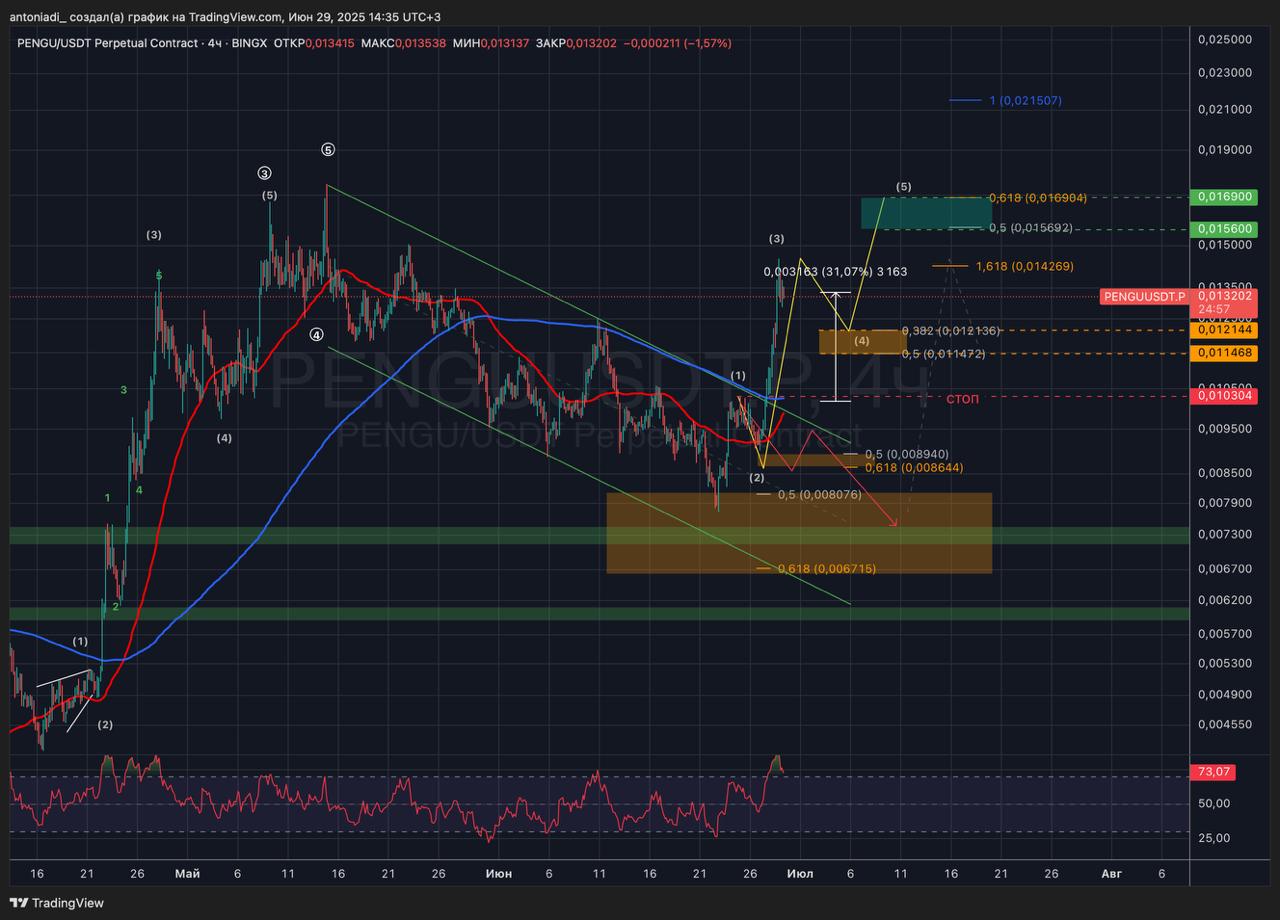Click the 0,021000 price axis label
Screen dimensions: 1280x920
point(1224,109)
